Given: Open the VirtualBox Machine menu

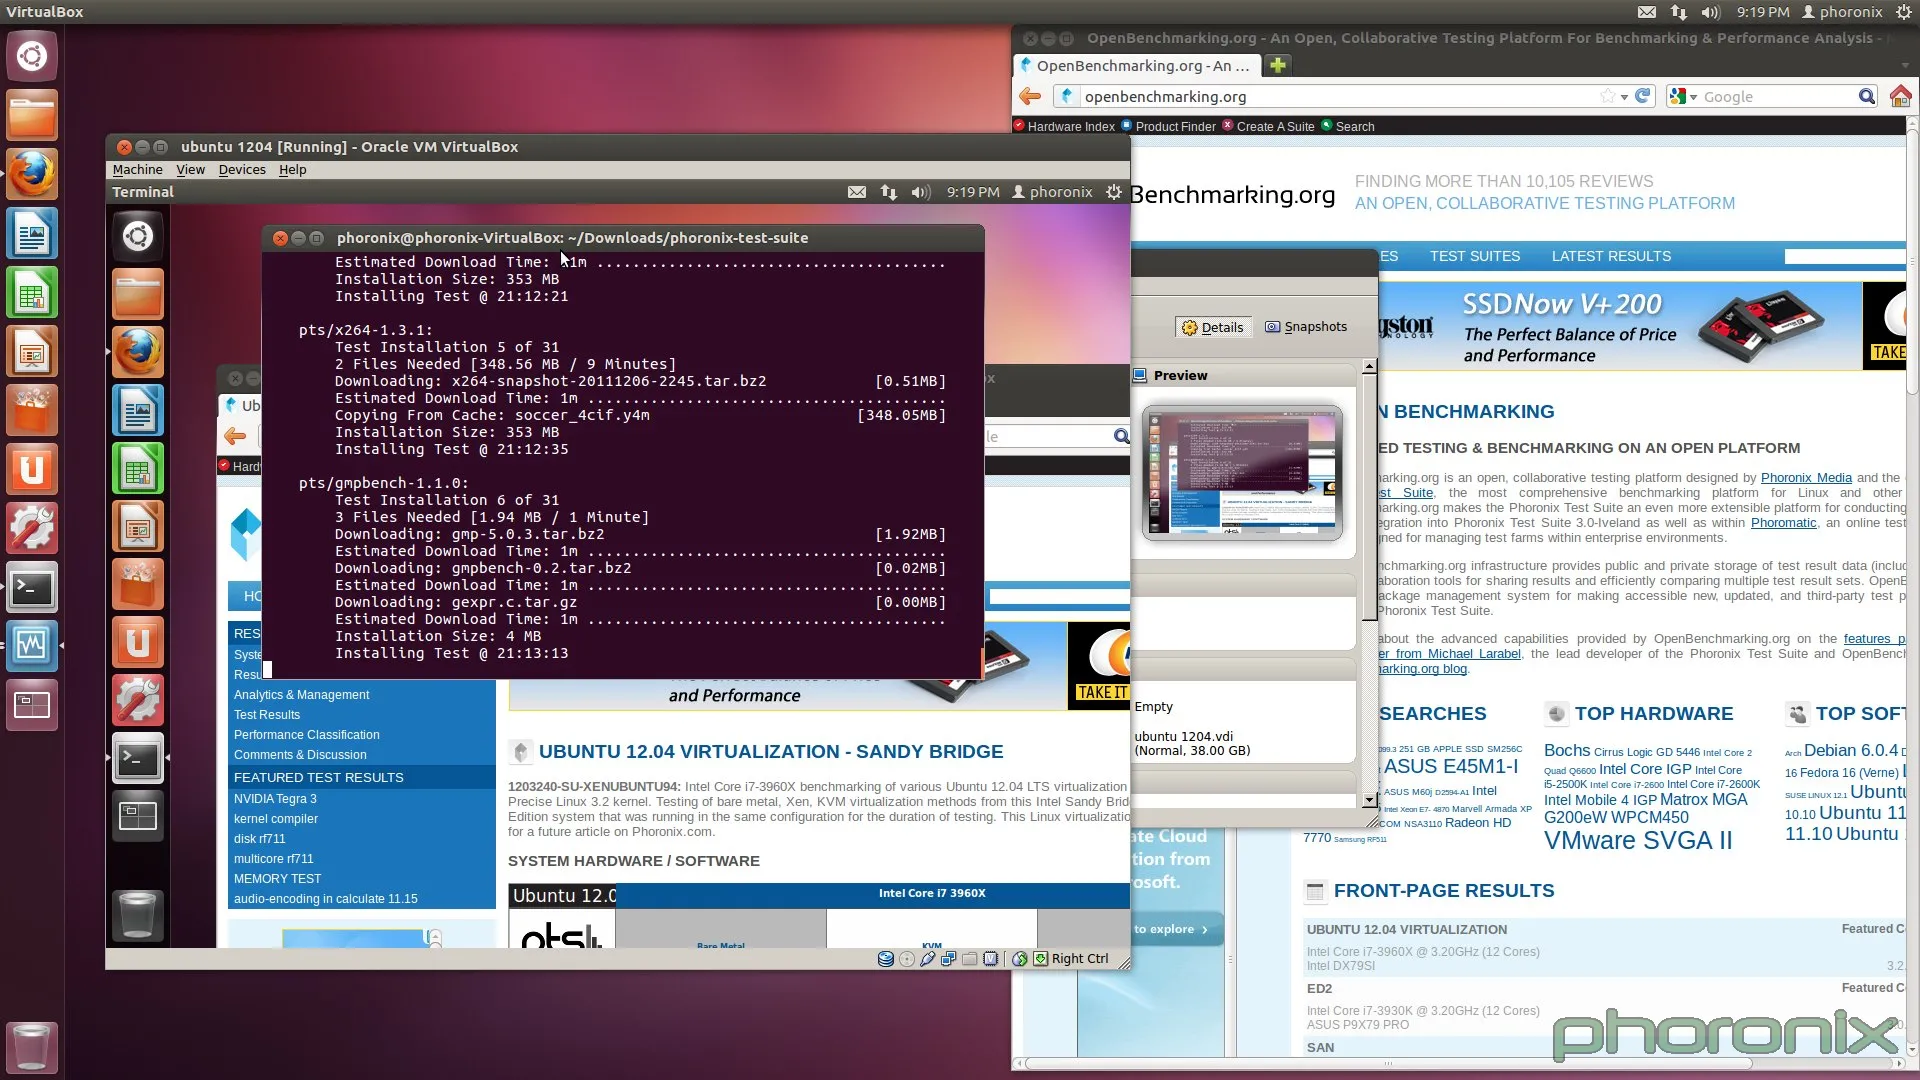Looking at the screenshot, I should pos(137,169).
